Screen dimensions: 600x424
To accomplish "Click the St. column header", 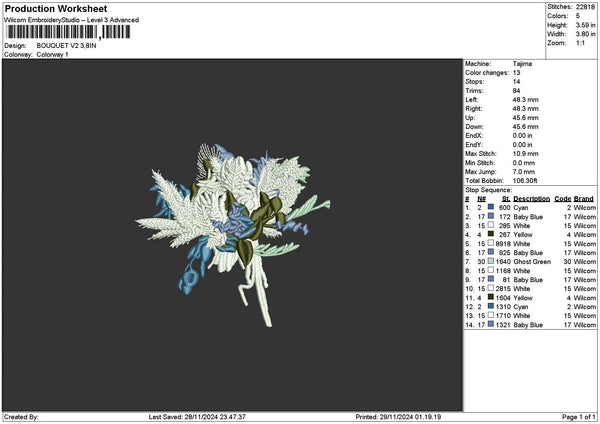I will [506, 199].
